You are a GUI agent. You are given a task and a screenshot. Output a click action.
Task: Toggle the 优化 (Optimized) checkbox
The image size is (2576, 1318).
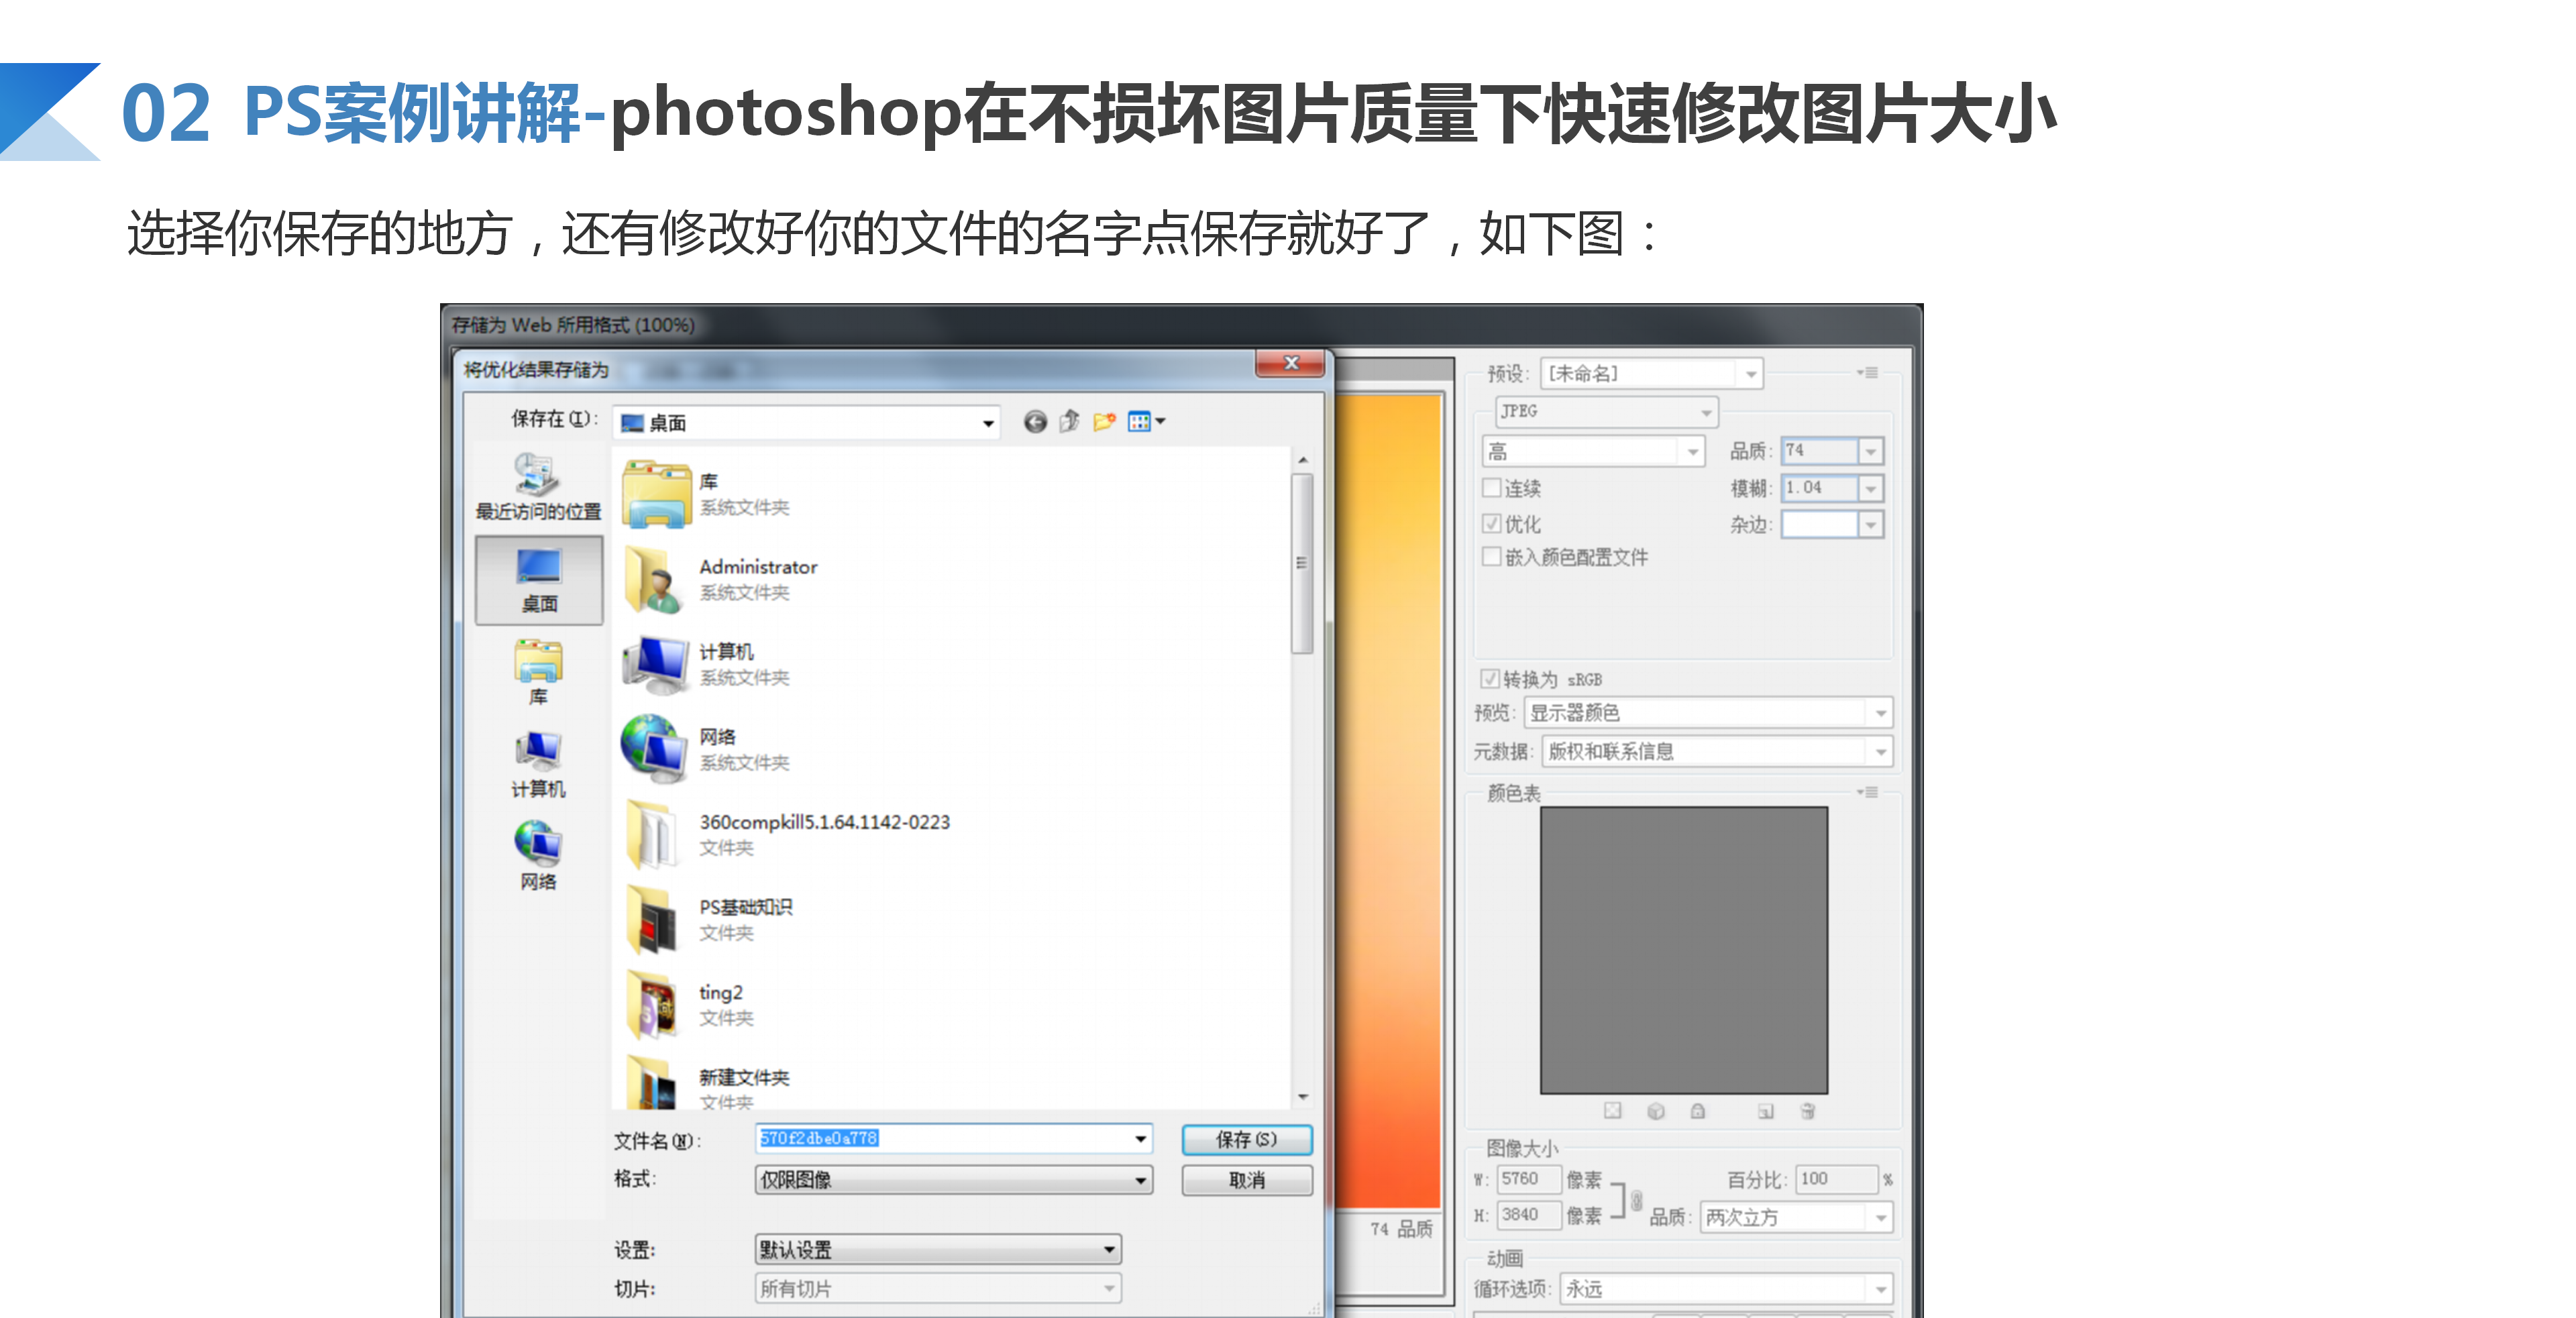[x=1492, y=523]
